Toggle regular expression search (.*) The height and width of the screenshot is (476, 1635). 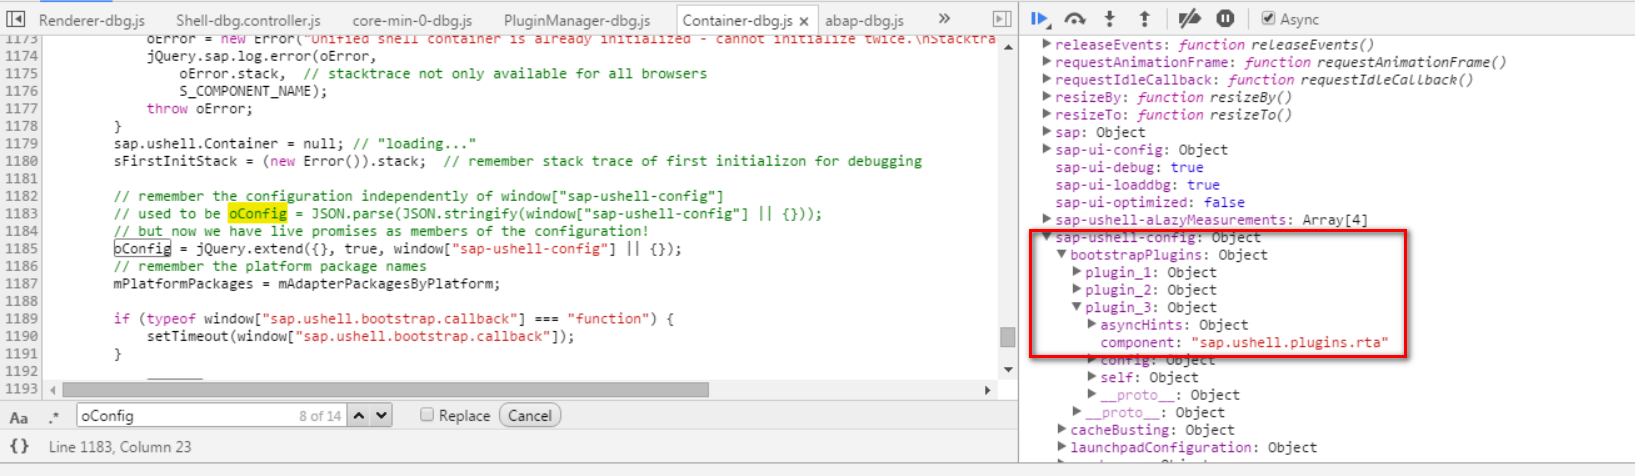[54, 416]
